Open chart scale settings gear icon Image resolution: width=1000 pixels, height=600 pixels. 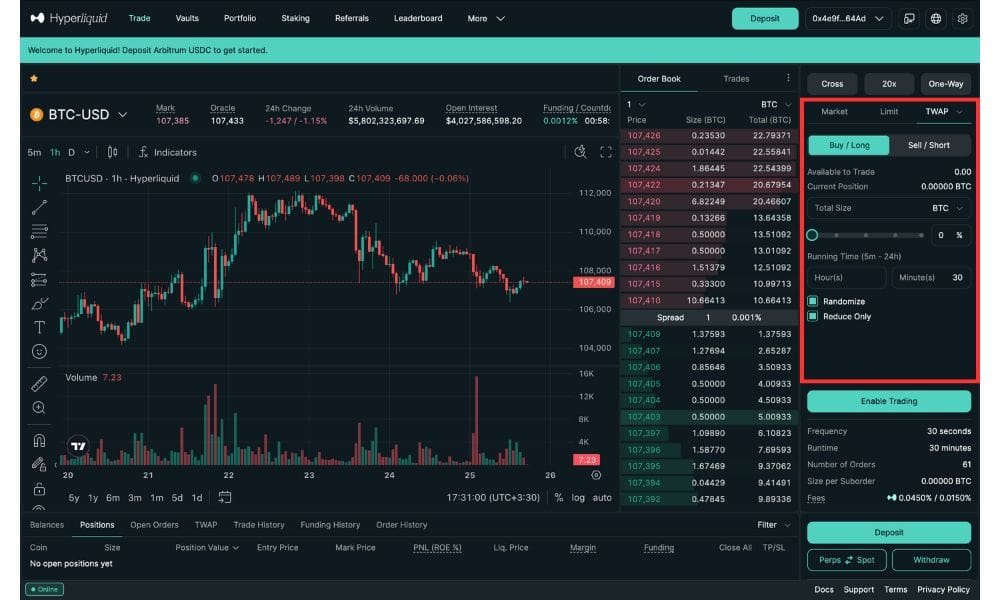click(x=596, y=475)
